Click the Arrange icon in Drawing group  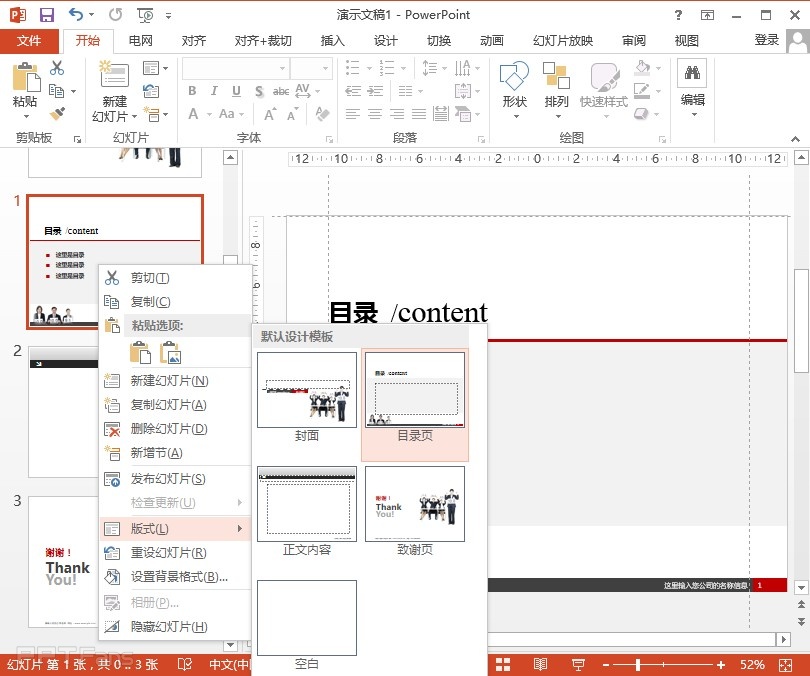(556, 80)
